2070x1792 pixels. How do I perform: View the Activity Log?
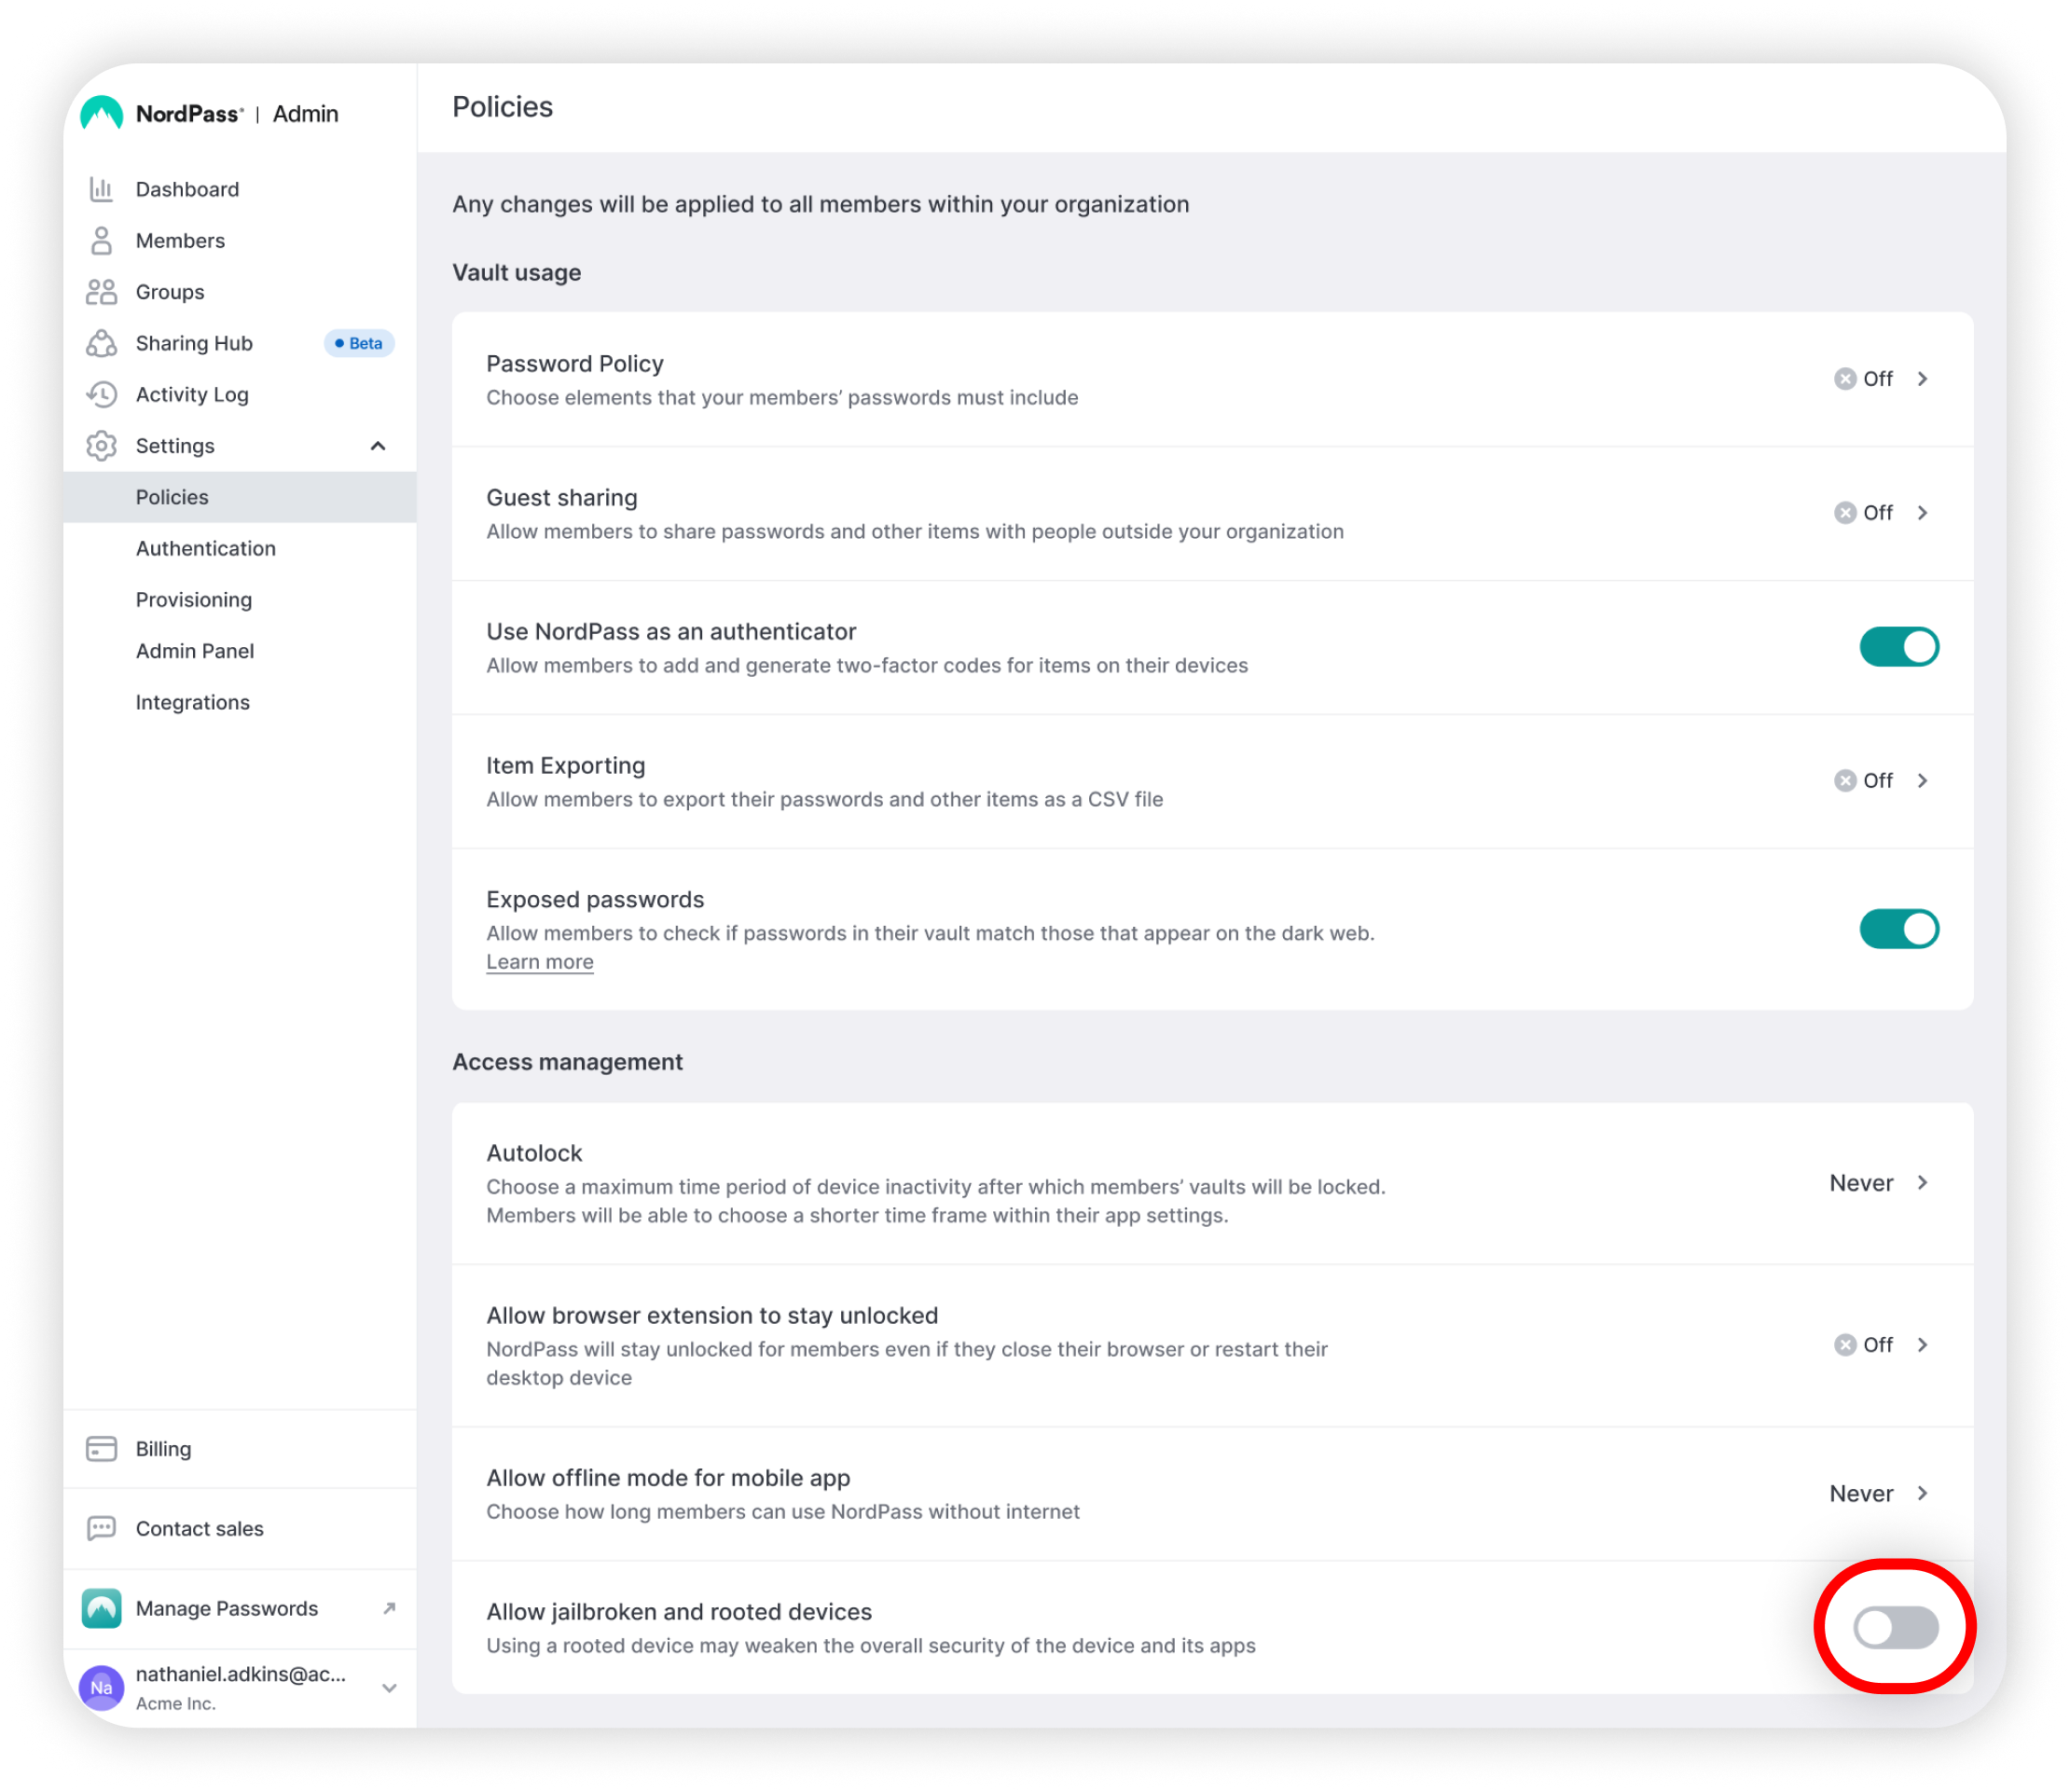[x=192, y=394]
